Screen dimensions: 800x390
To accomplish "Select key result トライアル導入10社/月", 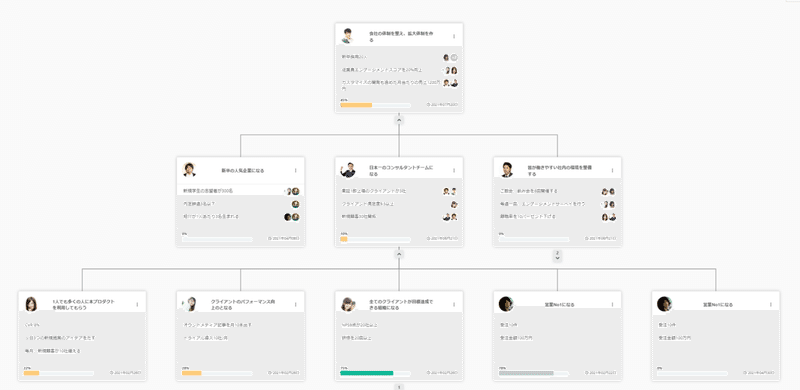I will [x=205, y=338].
